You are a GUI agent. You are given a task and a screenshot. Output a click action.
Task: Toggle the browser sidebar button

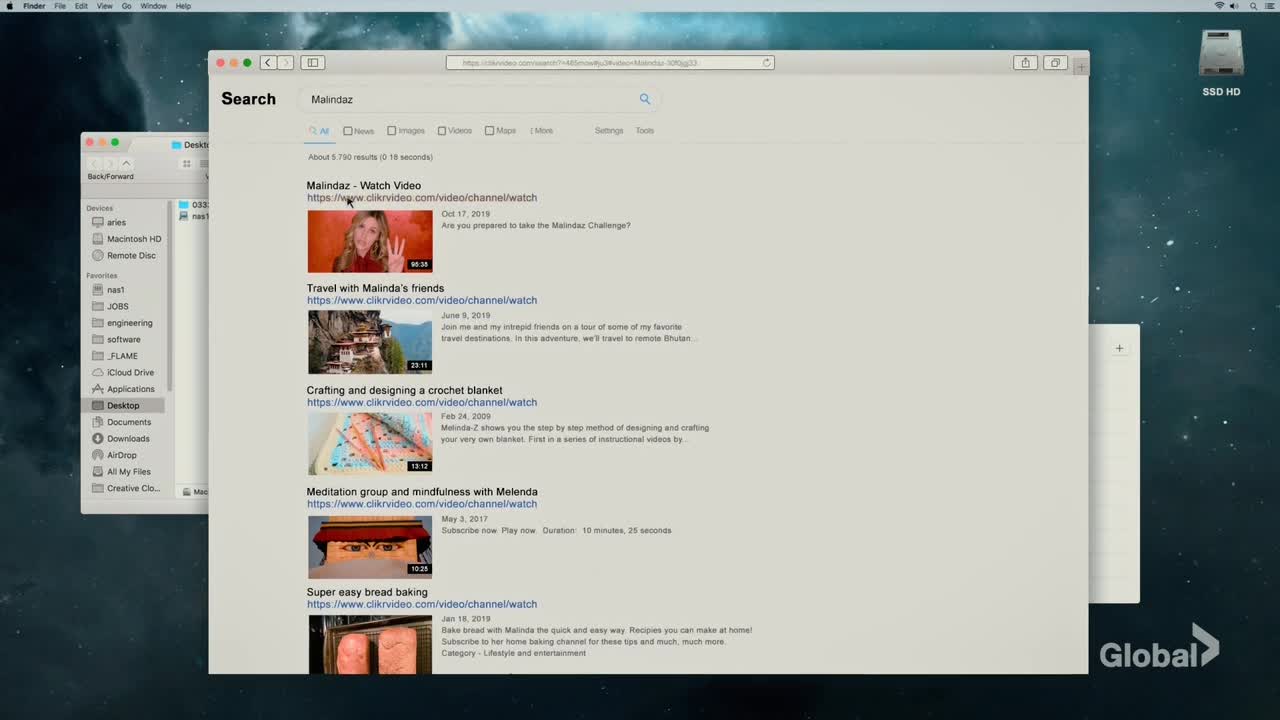click(x=313, y=62)
